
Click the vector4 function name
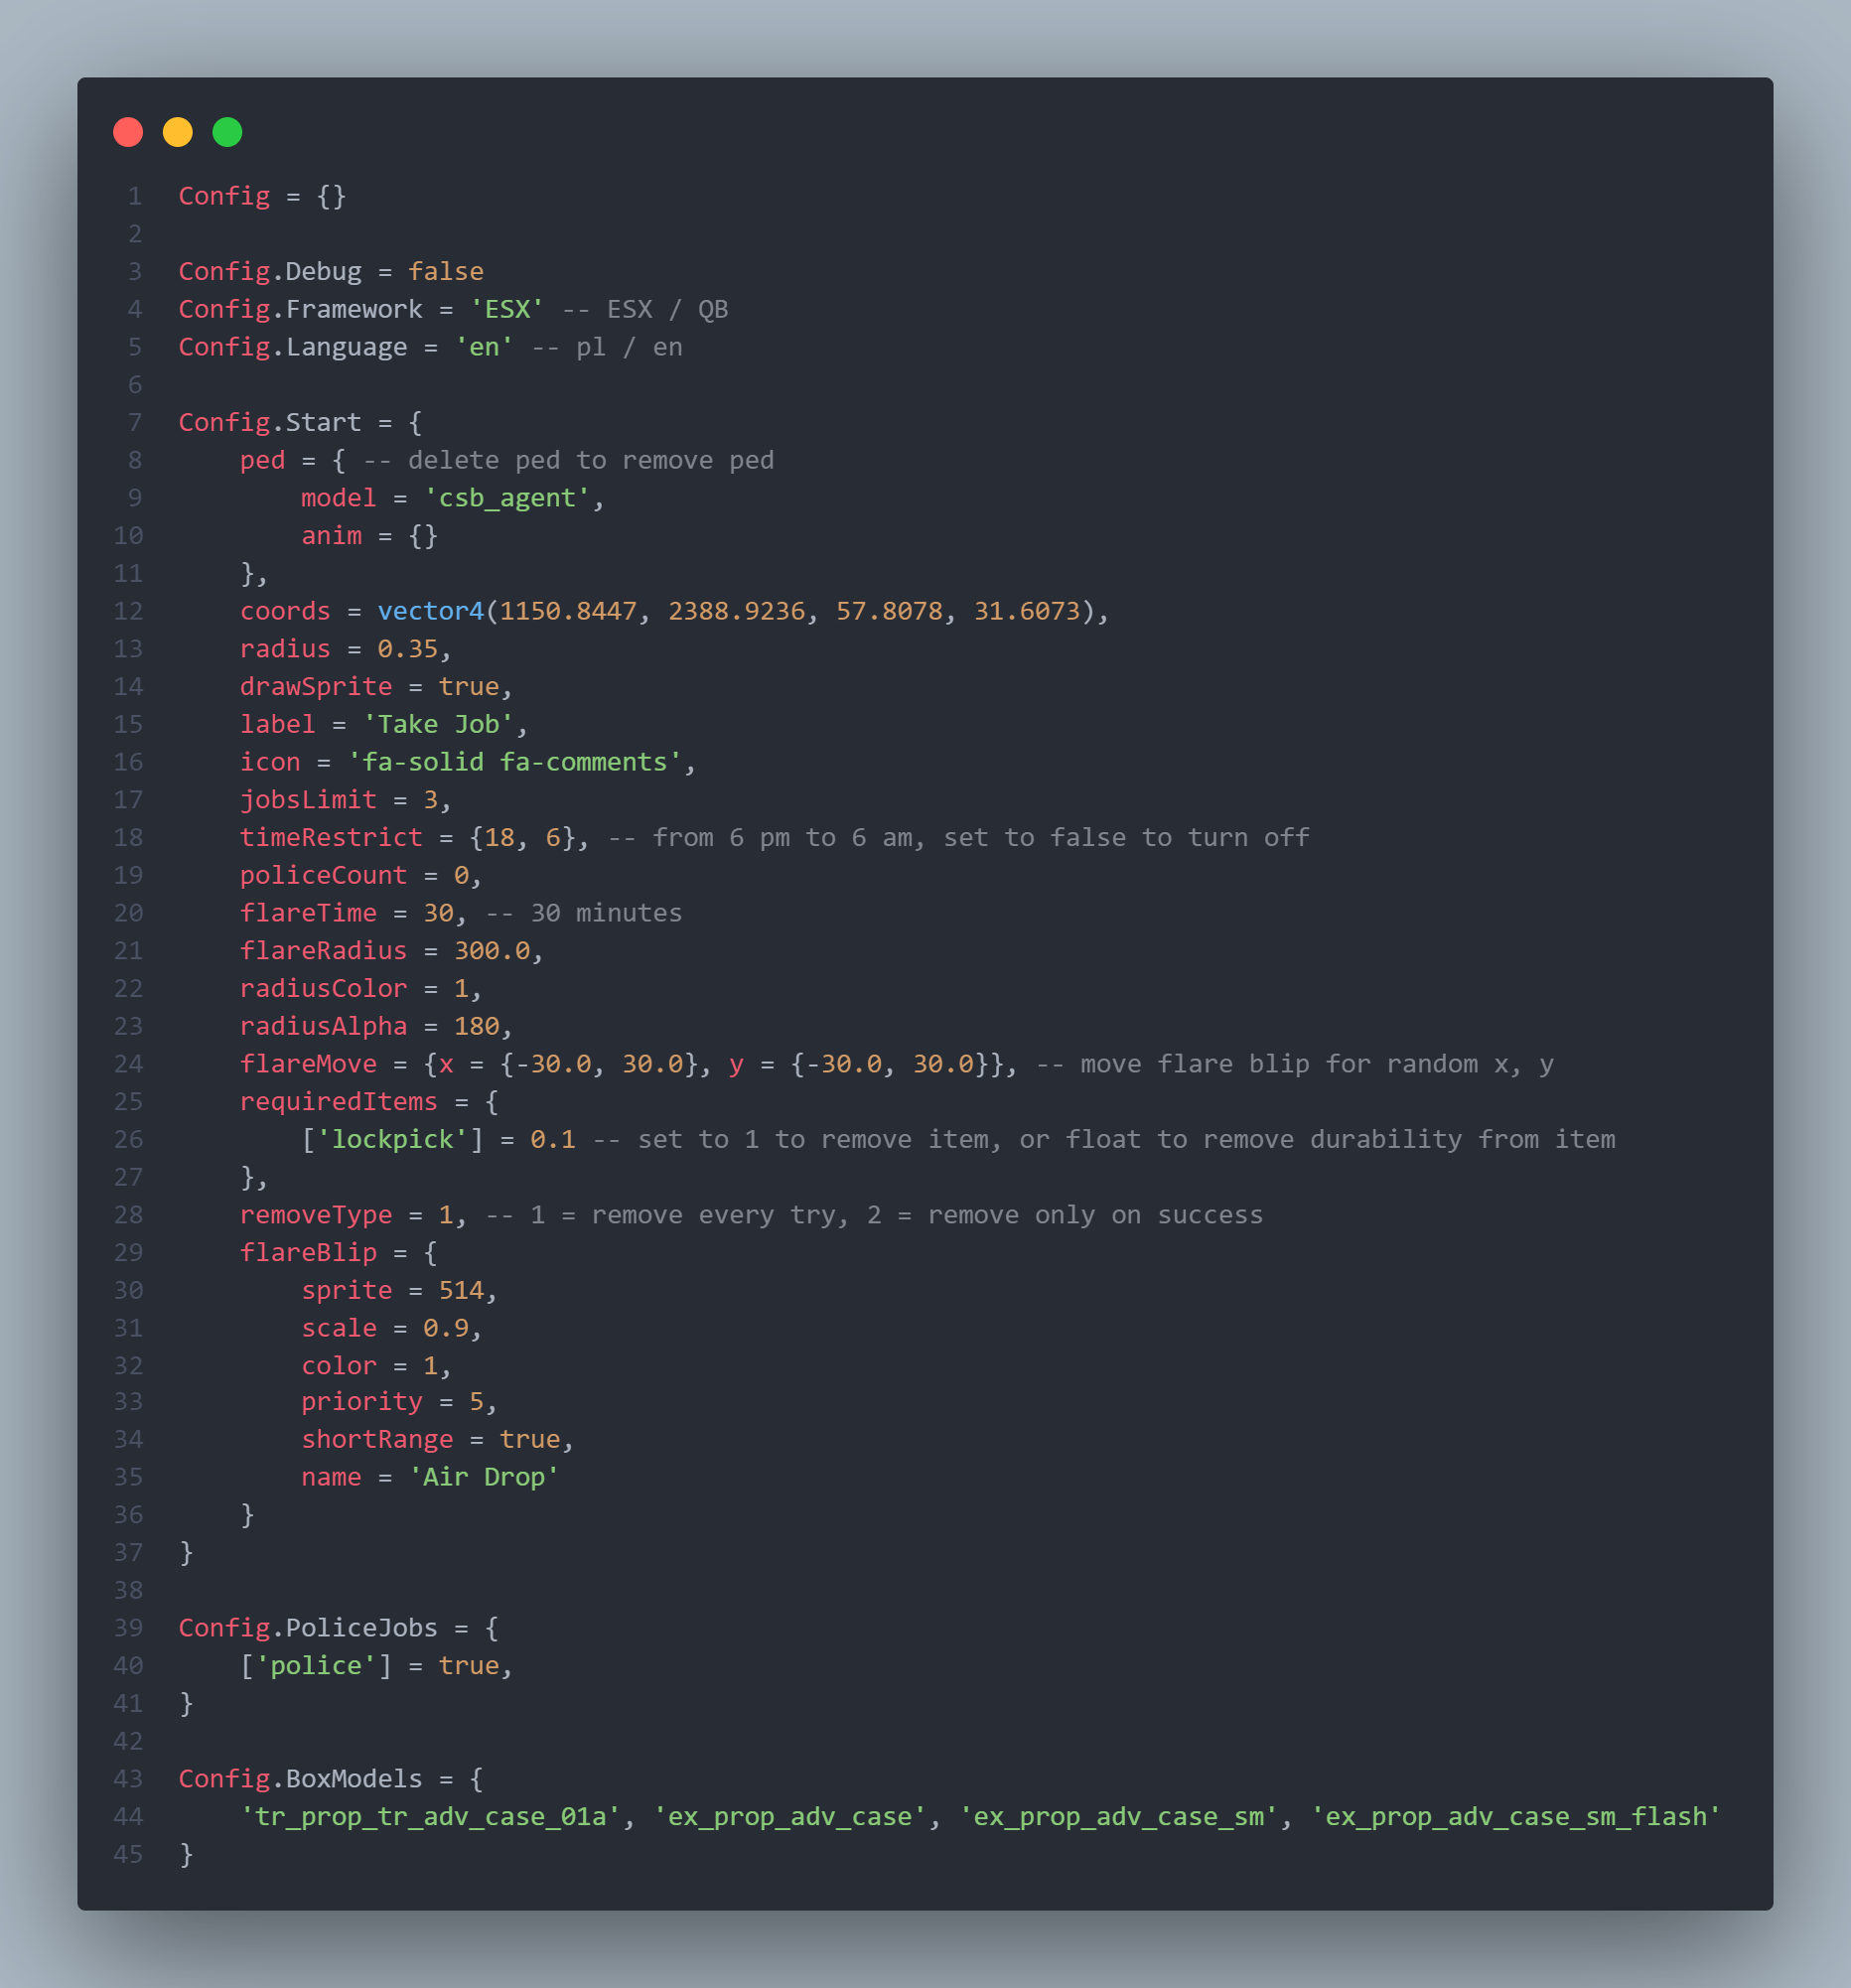(x=430, y=611)
